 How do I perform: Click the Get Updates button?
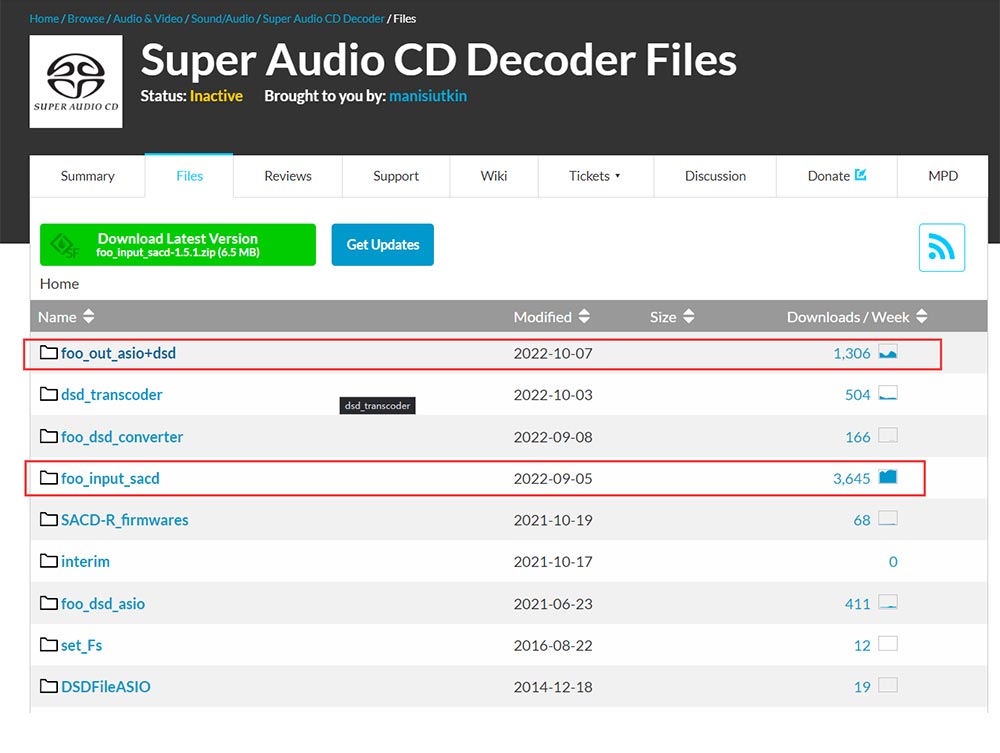[383, 245]
